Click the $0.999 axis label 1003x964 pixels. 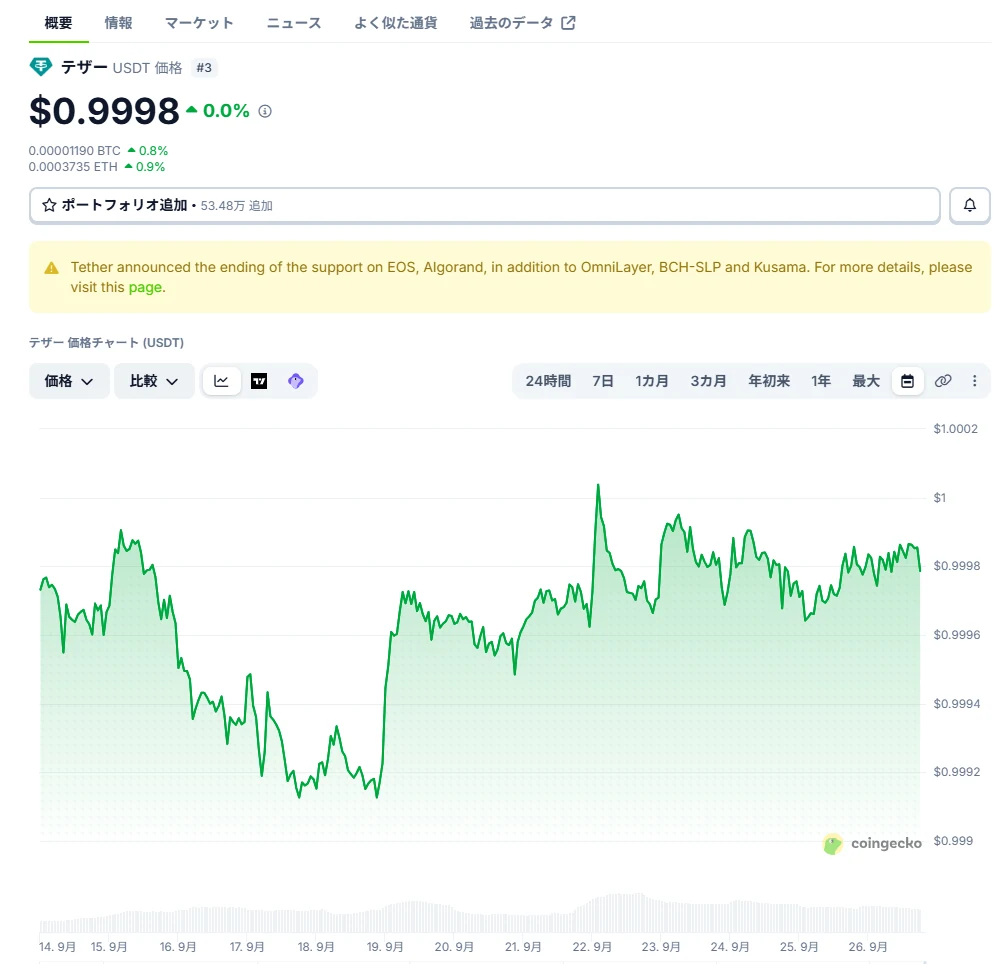(953, 841)
